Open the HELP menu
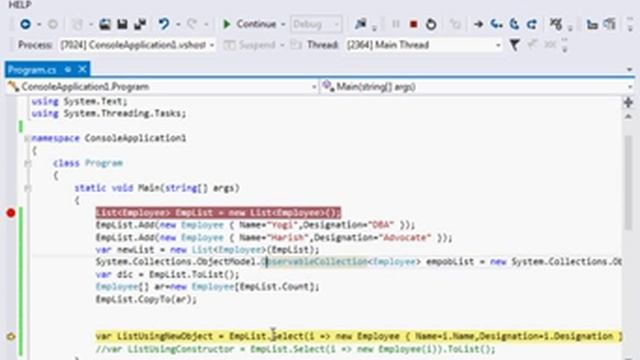 (x=20, y=5)
